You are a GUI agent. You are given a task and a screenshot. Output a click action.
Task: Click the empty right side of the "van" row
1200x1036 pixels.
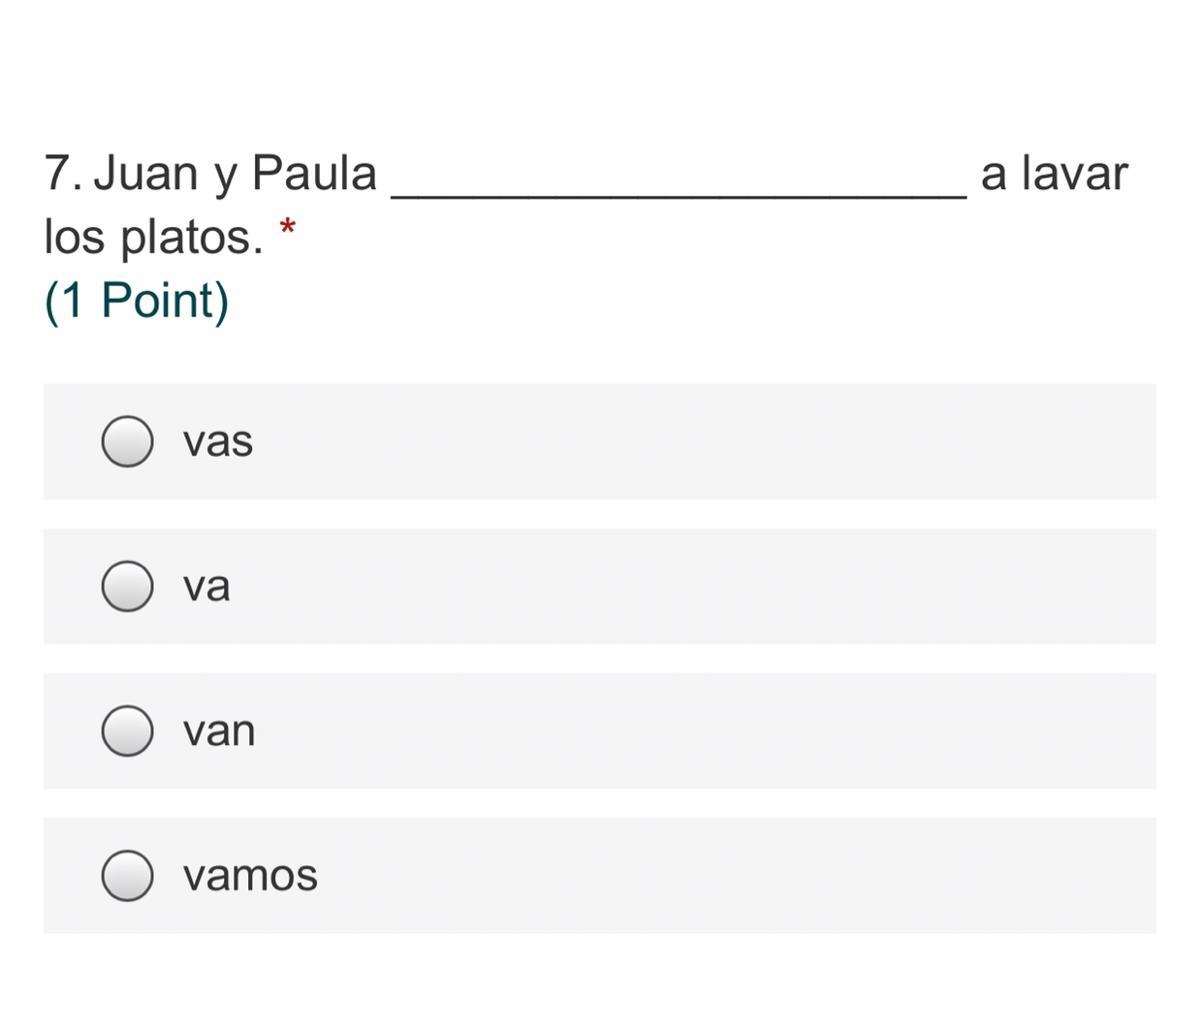(800, 731)
